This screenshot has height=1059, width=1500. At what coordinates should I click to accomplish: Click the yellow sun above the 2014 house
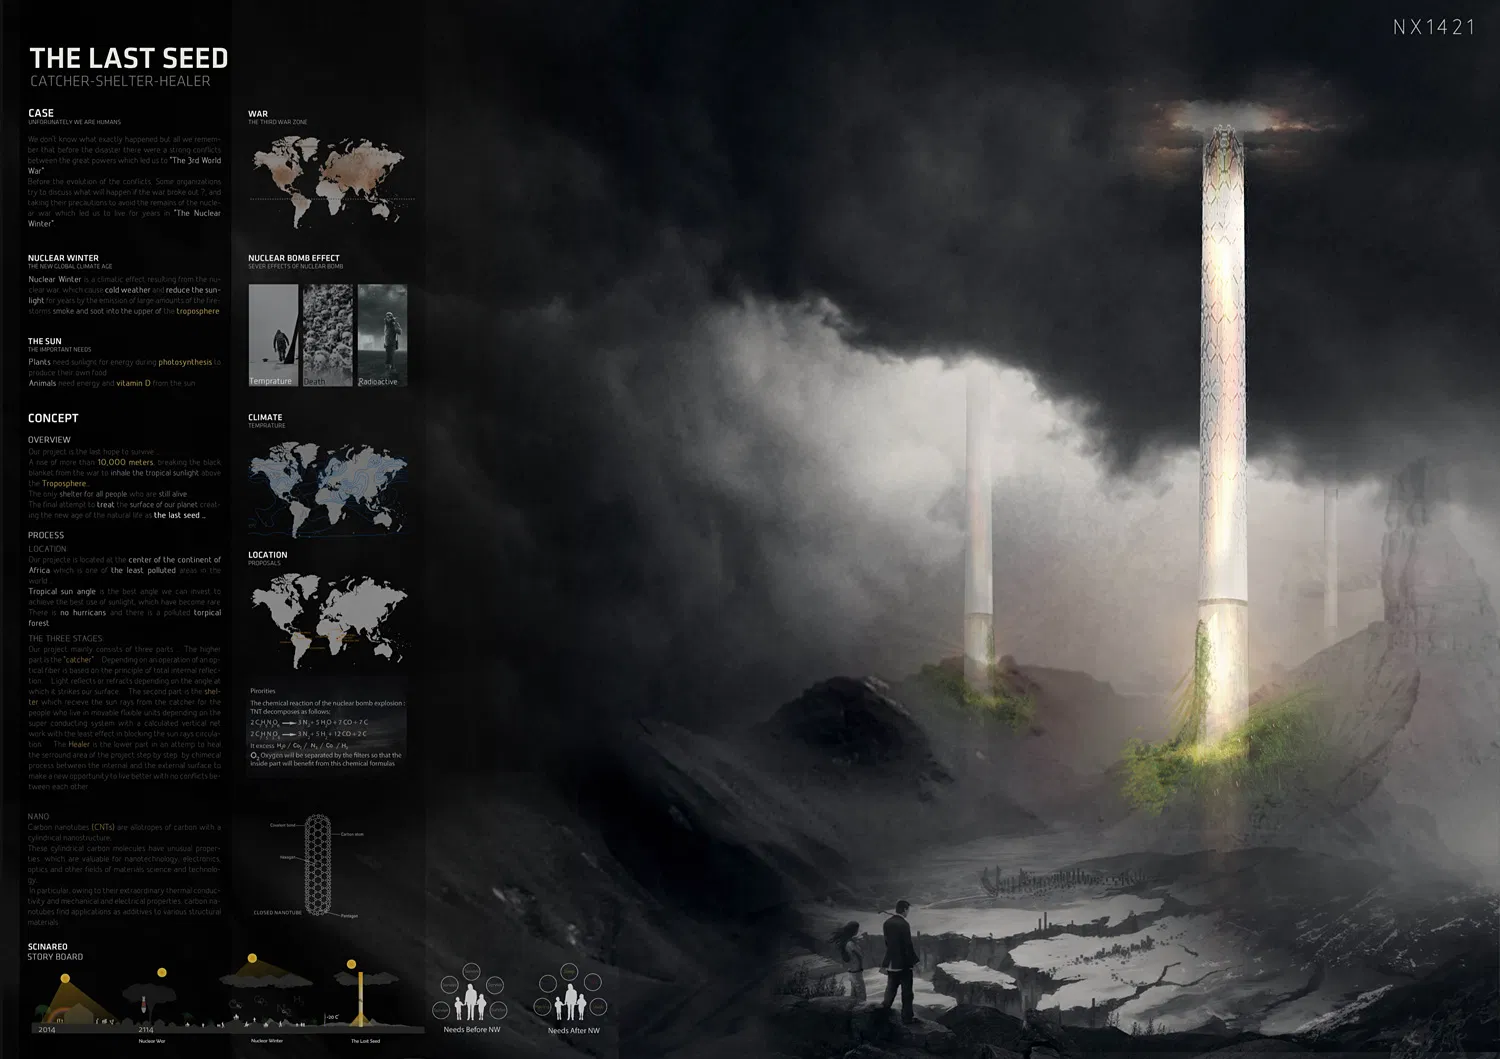click(64, 979)
